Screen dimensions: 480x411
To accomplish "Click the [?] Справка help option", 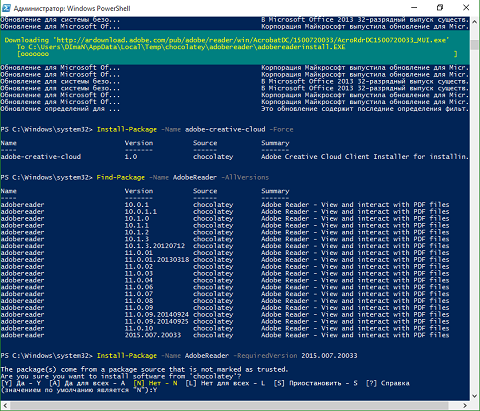I will (388, 383).
